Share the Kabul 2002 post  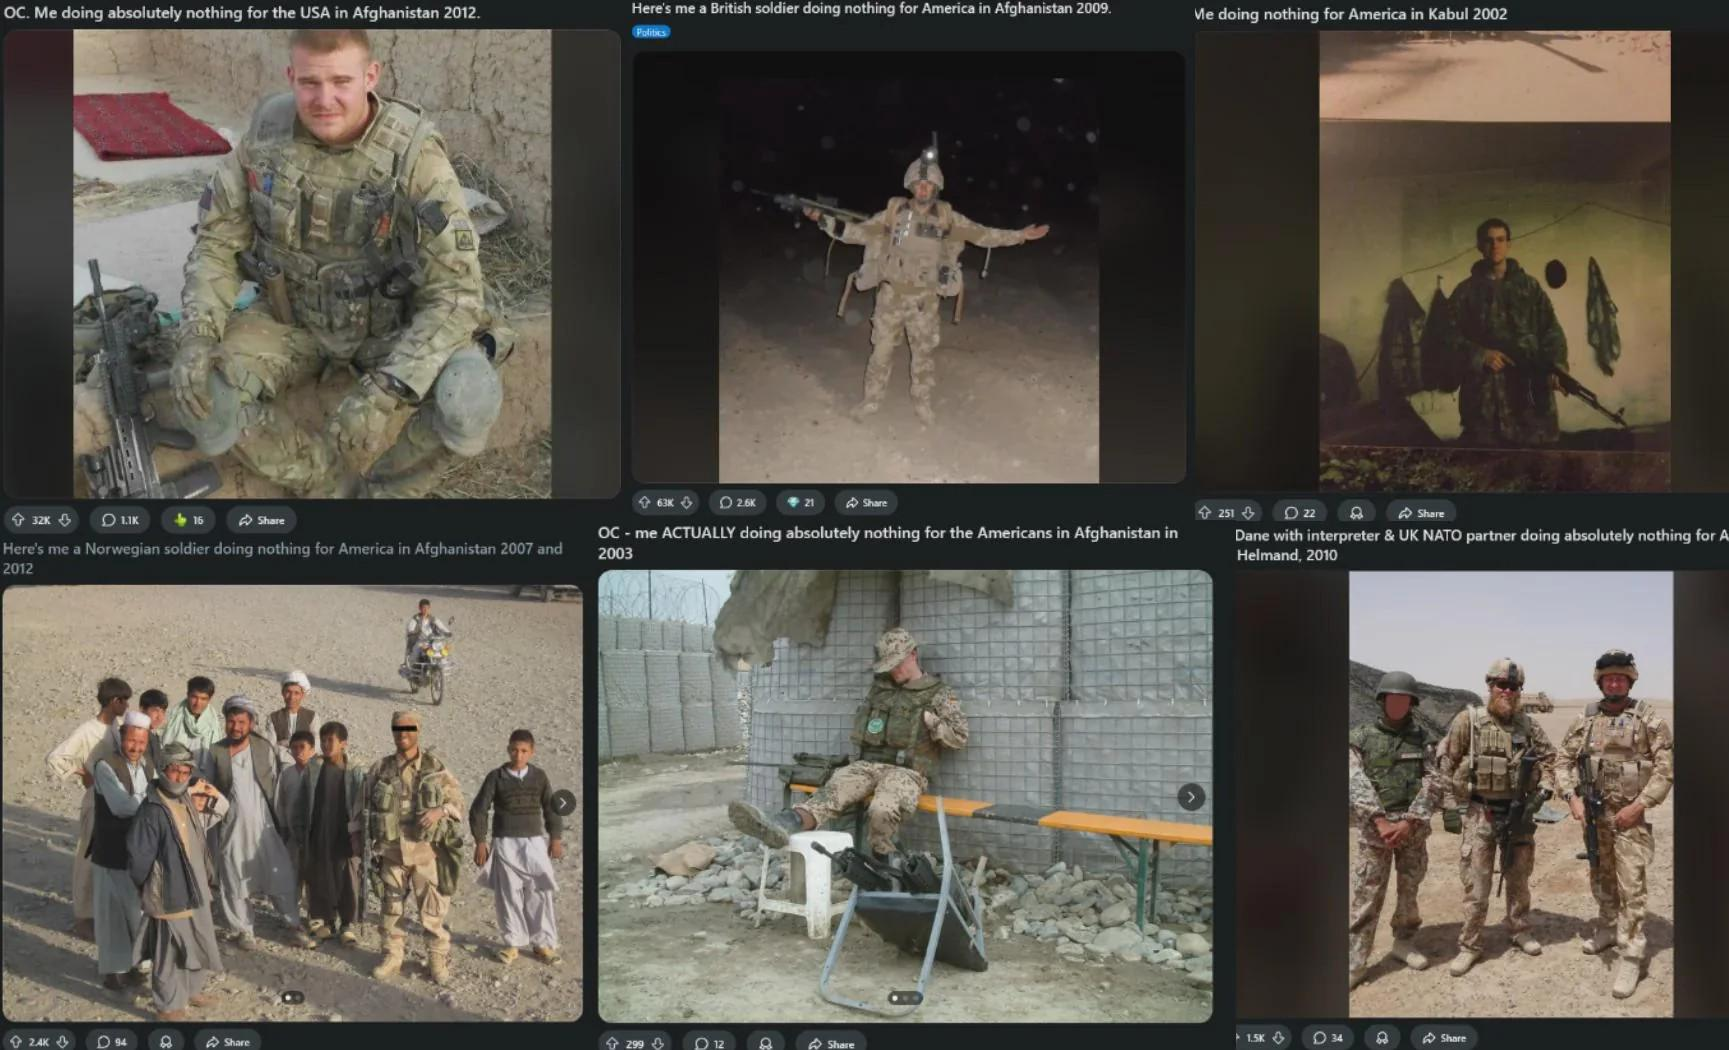(1421, 513)
